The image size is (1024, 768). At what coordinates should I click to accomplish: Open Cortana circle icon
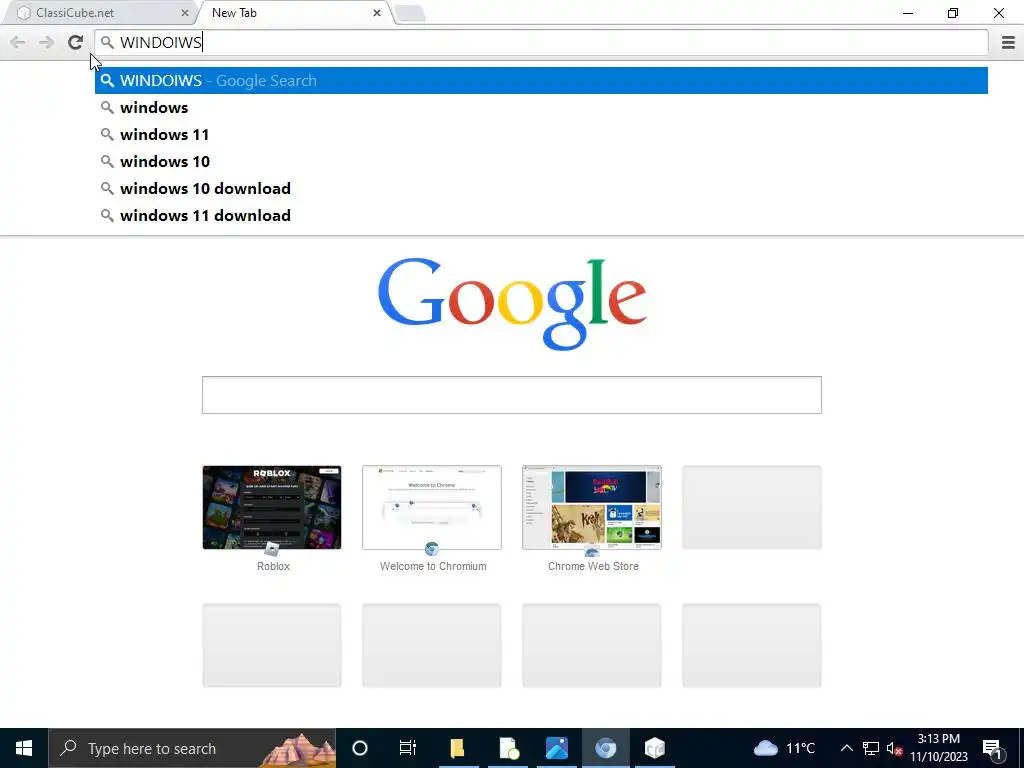point(360,748)
